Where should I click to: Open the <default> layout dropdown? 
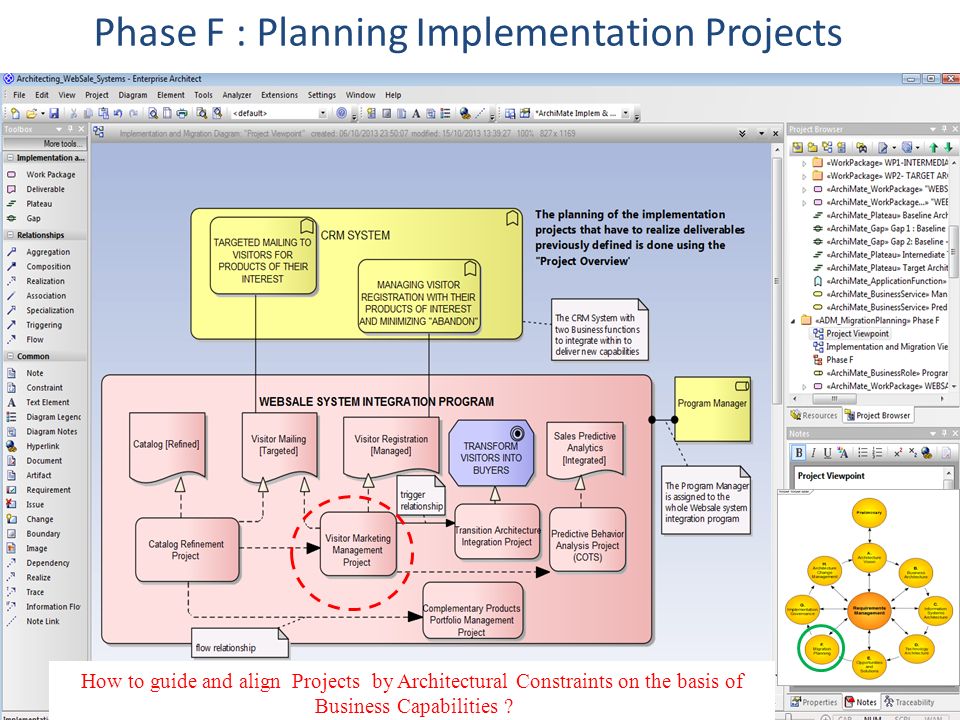point(323,113)
